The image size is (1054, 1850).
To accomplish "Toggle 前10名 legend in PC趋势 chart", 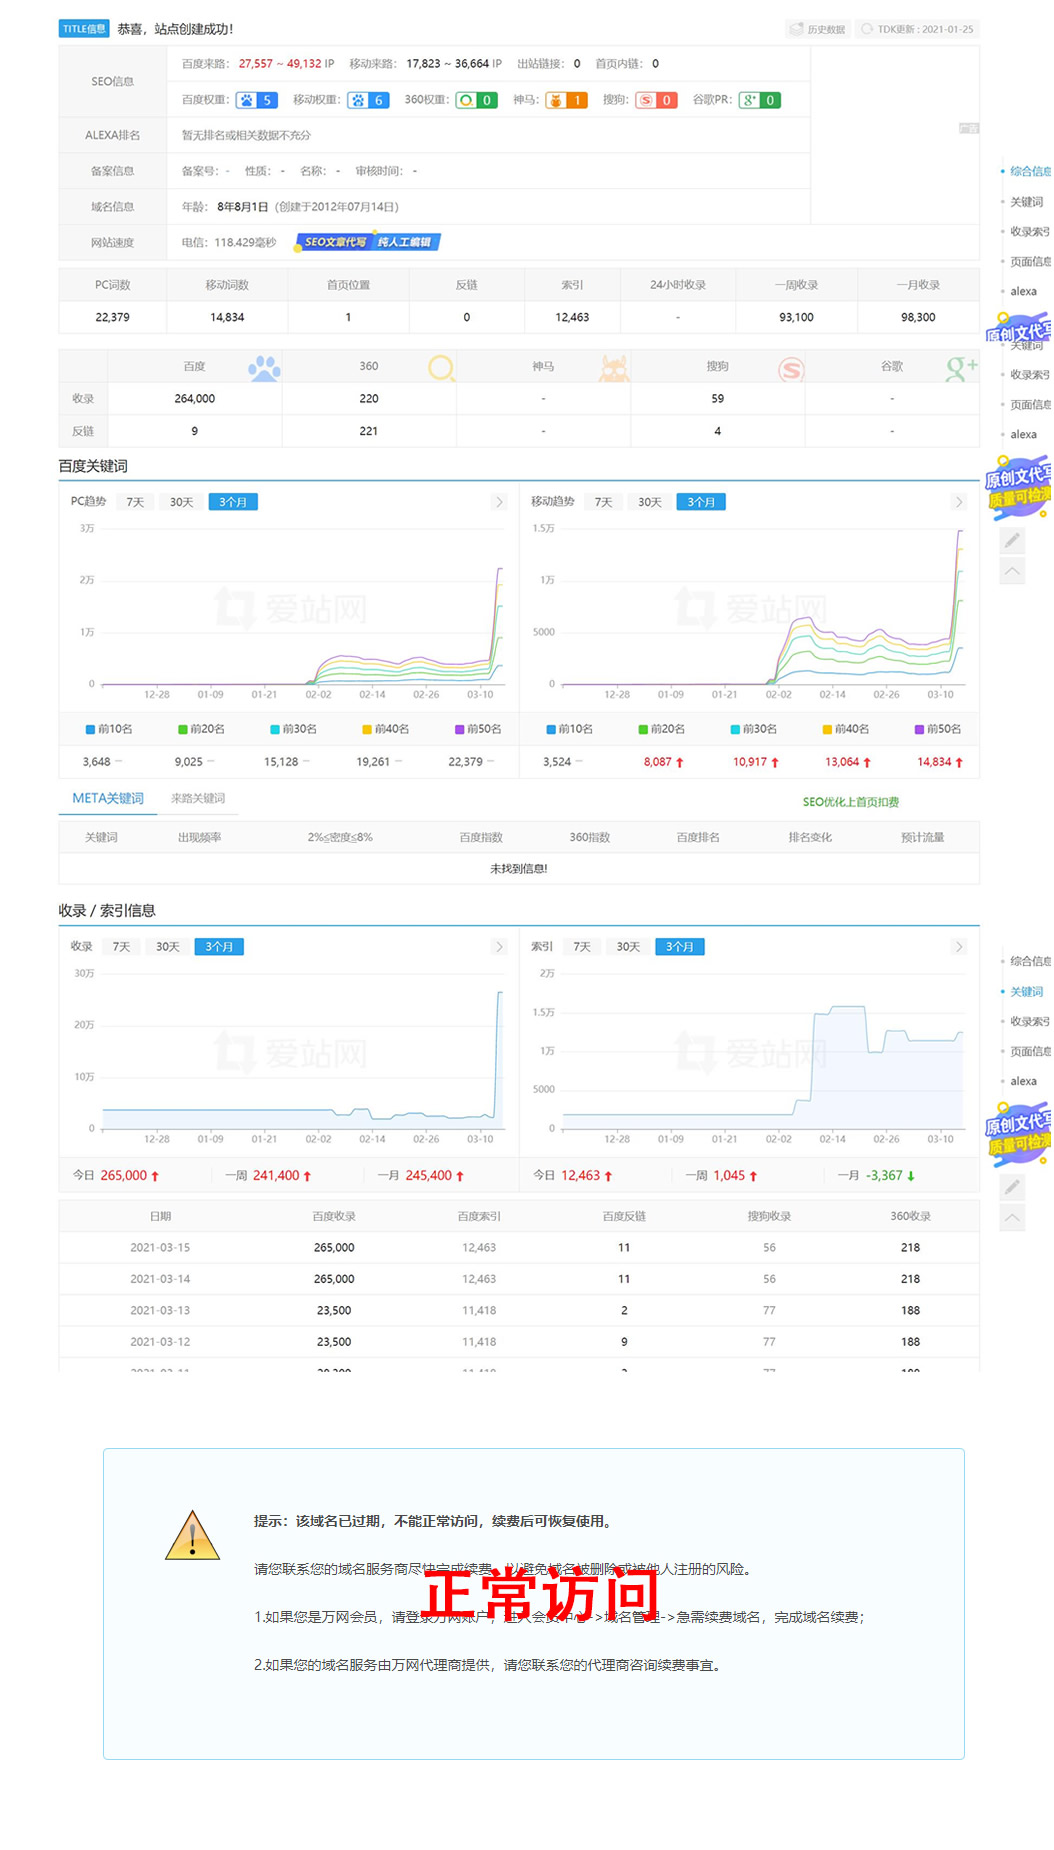I will pos(109,729).
